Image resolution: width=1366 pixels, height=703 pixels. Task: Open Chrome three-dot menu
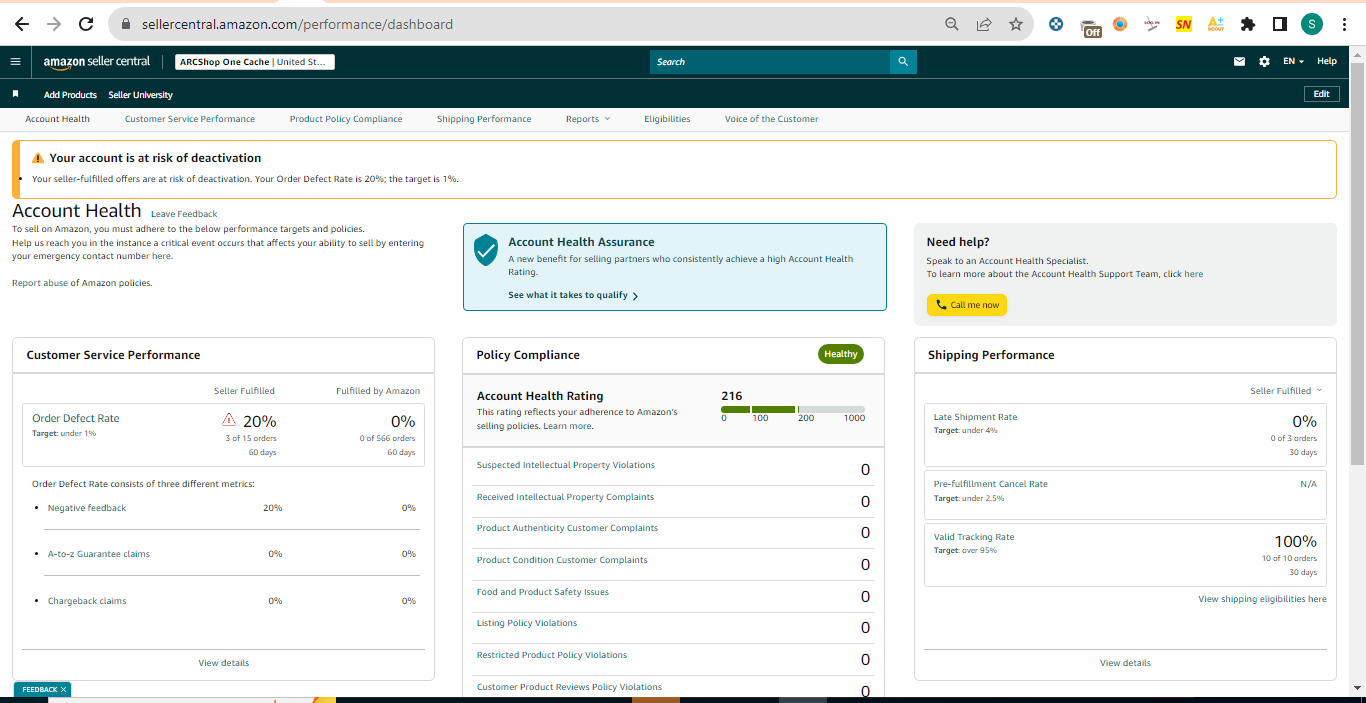click(1344, 24)
